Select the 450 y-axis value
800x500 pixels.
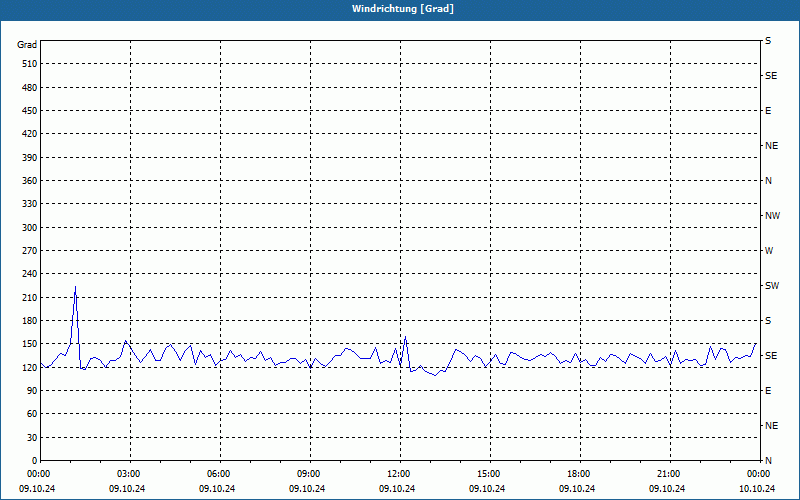click(30, 111)
